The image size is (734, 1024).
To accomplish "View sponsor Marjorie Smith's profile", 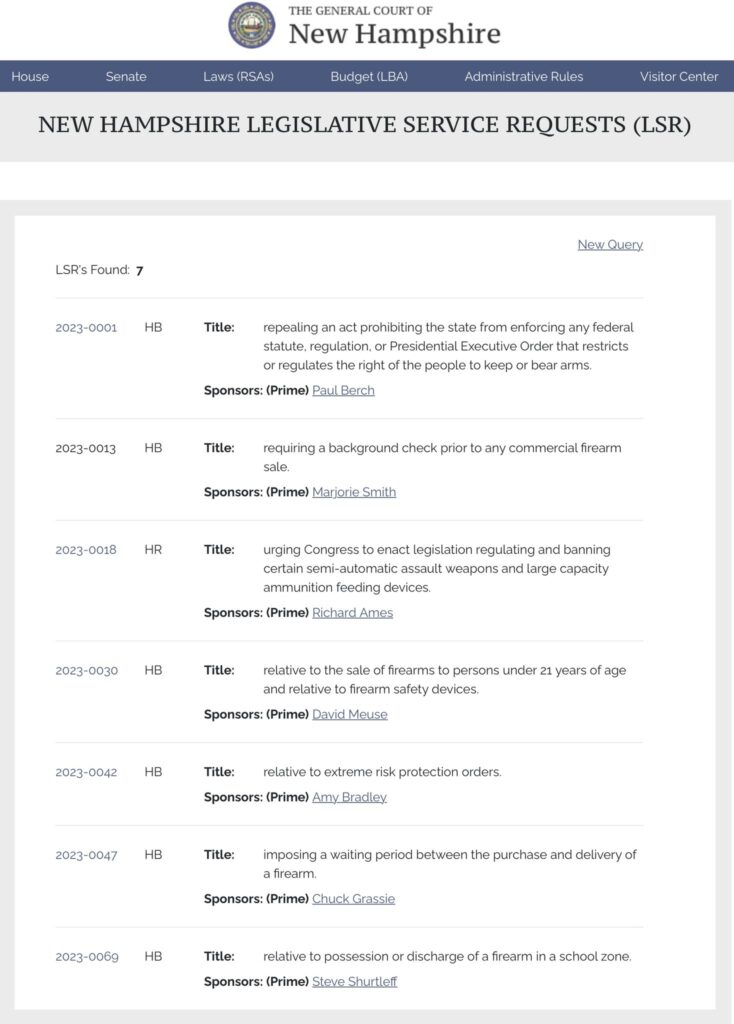I will 354,491.
